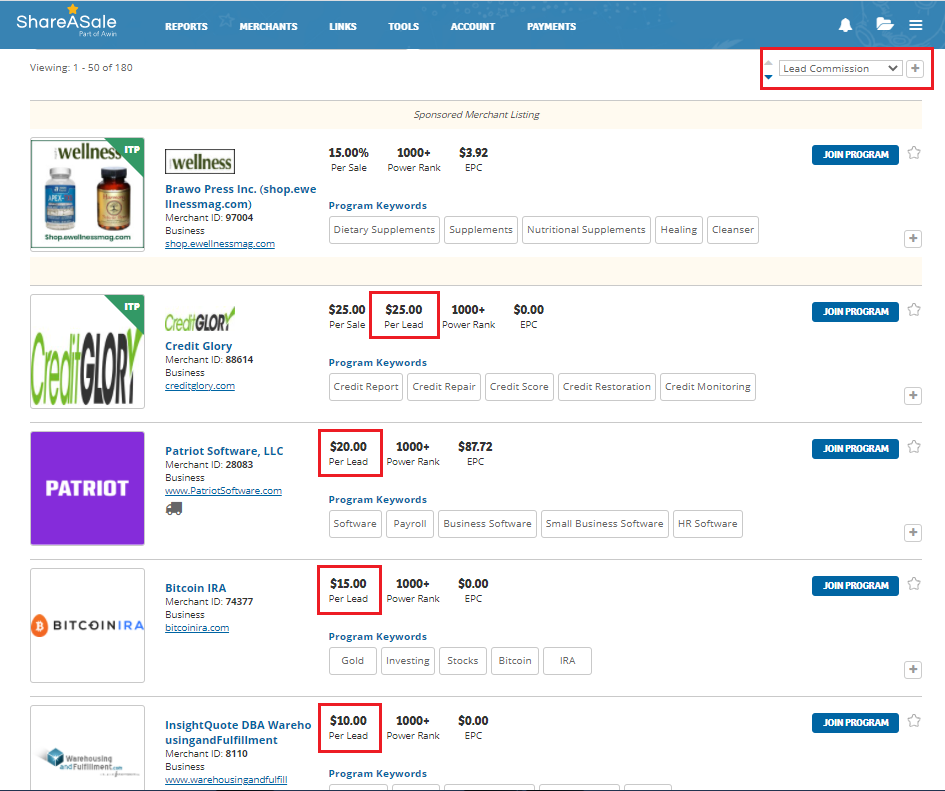Select the Gold keyword tag
Viewport: 945px width, 791px height.
click(353, 660)
